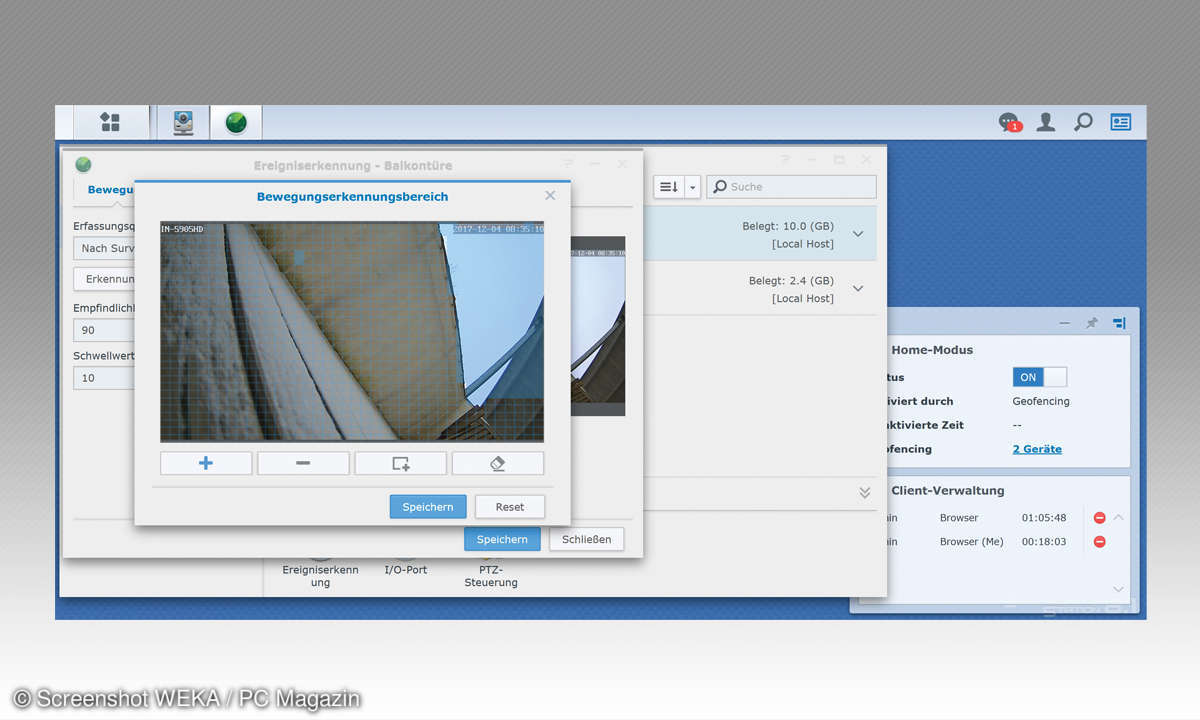Click the motion detection grid camera preview
The image size is (1200, 720).
(352, 332)
